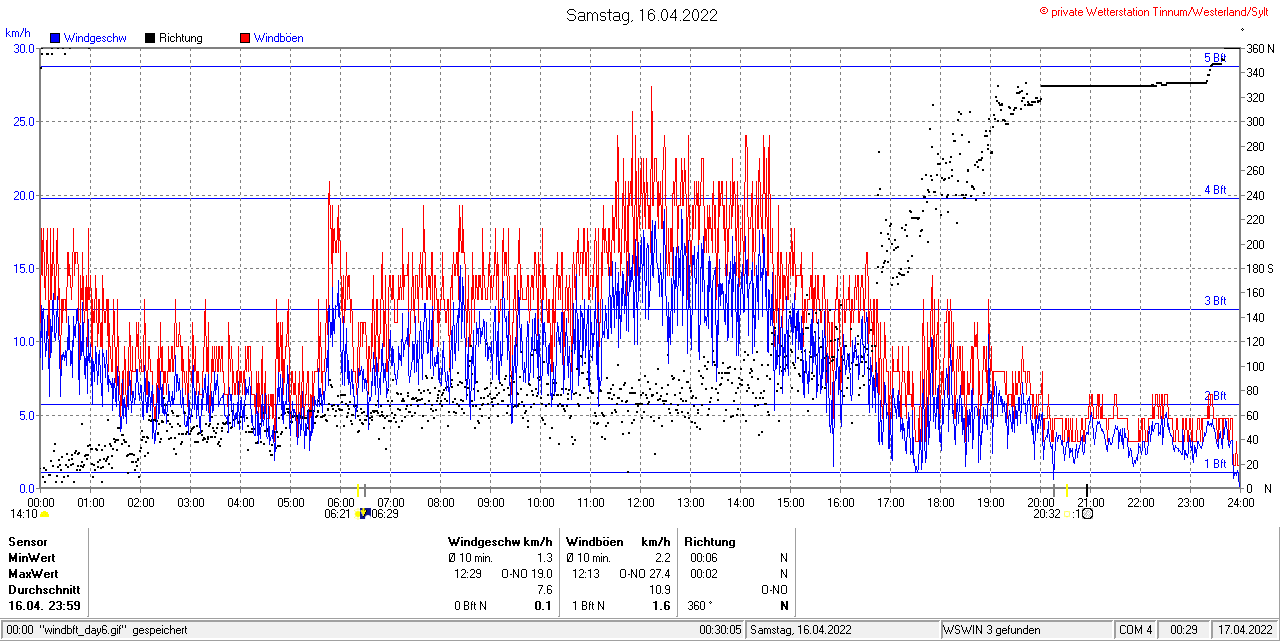Click the red Windböen legend square
This screenshot has width=1280, height=641.
tap(244, 38)
